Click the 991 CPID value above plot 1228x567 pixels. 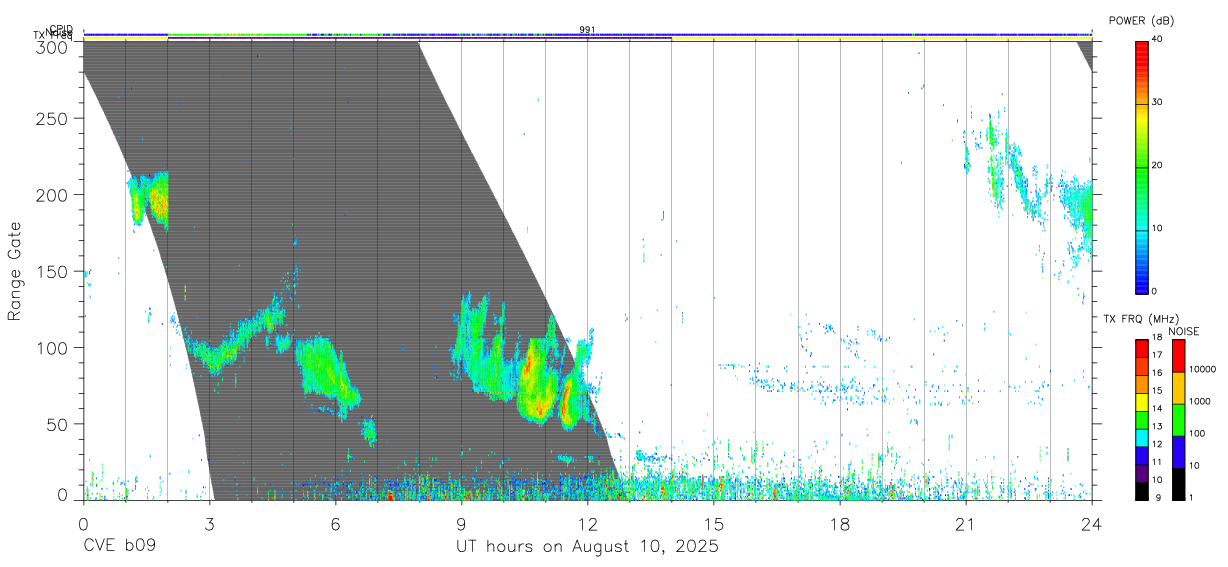click(587, 29)
